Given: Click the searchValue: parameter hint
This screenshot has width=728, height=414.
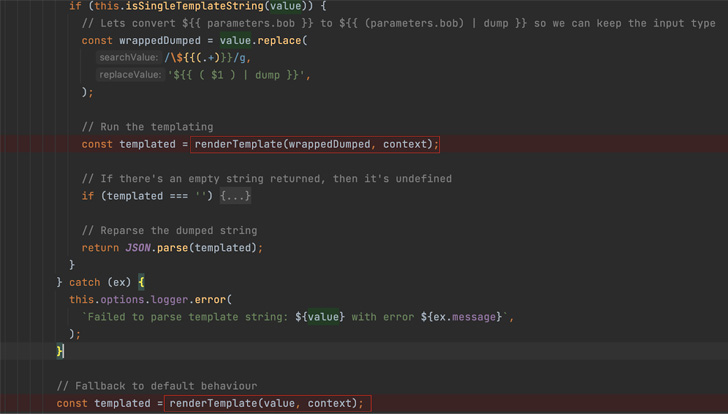Looking at the screenshot, I should [129, 58].
